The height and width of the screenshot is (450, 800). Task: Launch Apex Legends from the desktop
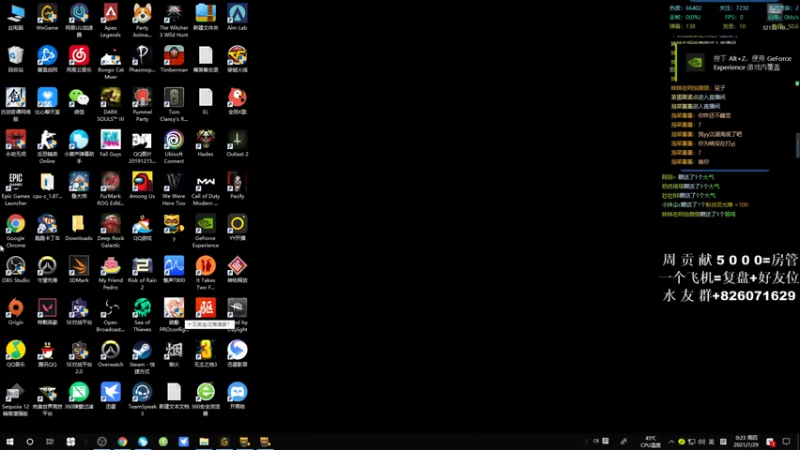coord(110,20)
